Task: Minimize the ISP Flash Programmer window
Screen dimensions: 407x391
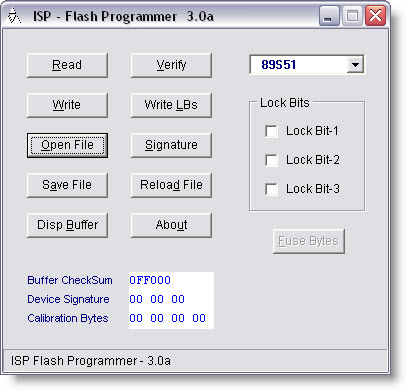Action: [x=329, y=16]
